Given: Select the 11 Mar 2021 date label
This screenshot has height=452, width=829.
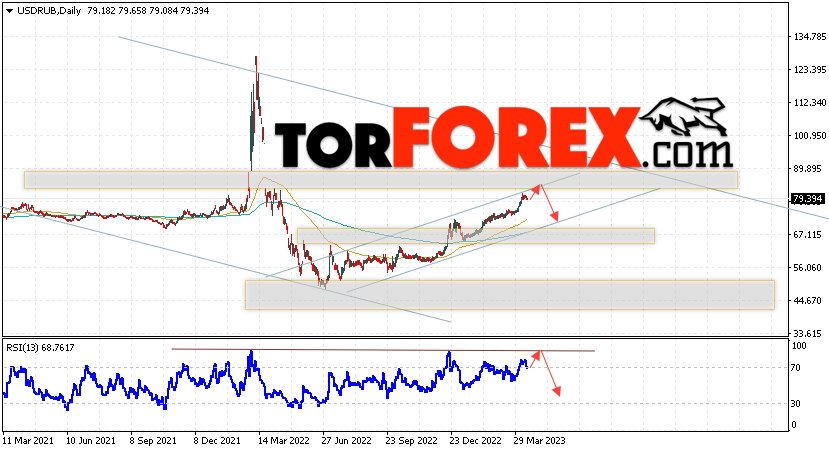Looking at the screenshot, I should (x=26, y=440).
